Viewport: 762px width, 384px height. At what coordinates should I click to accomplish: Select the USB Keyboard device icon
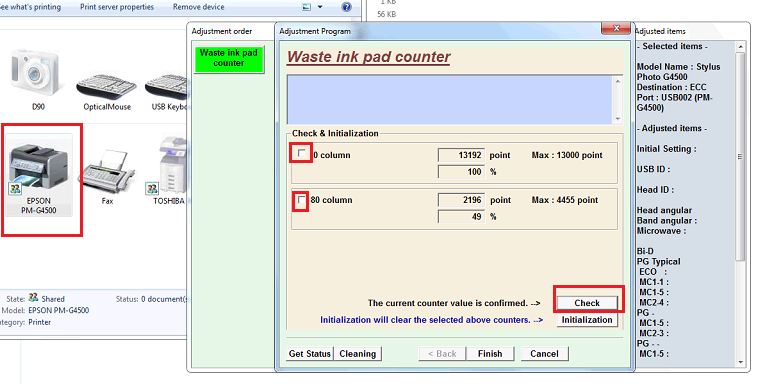pyautogui.click(x=166, y=90)
